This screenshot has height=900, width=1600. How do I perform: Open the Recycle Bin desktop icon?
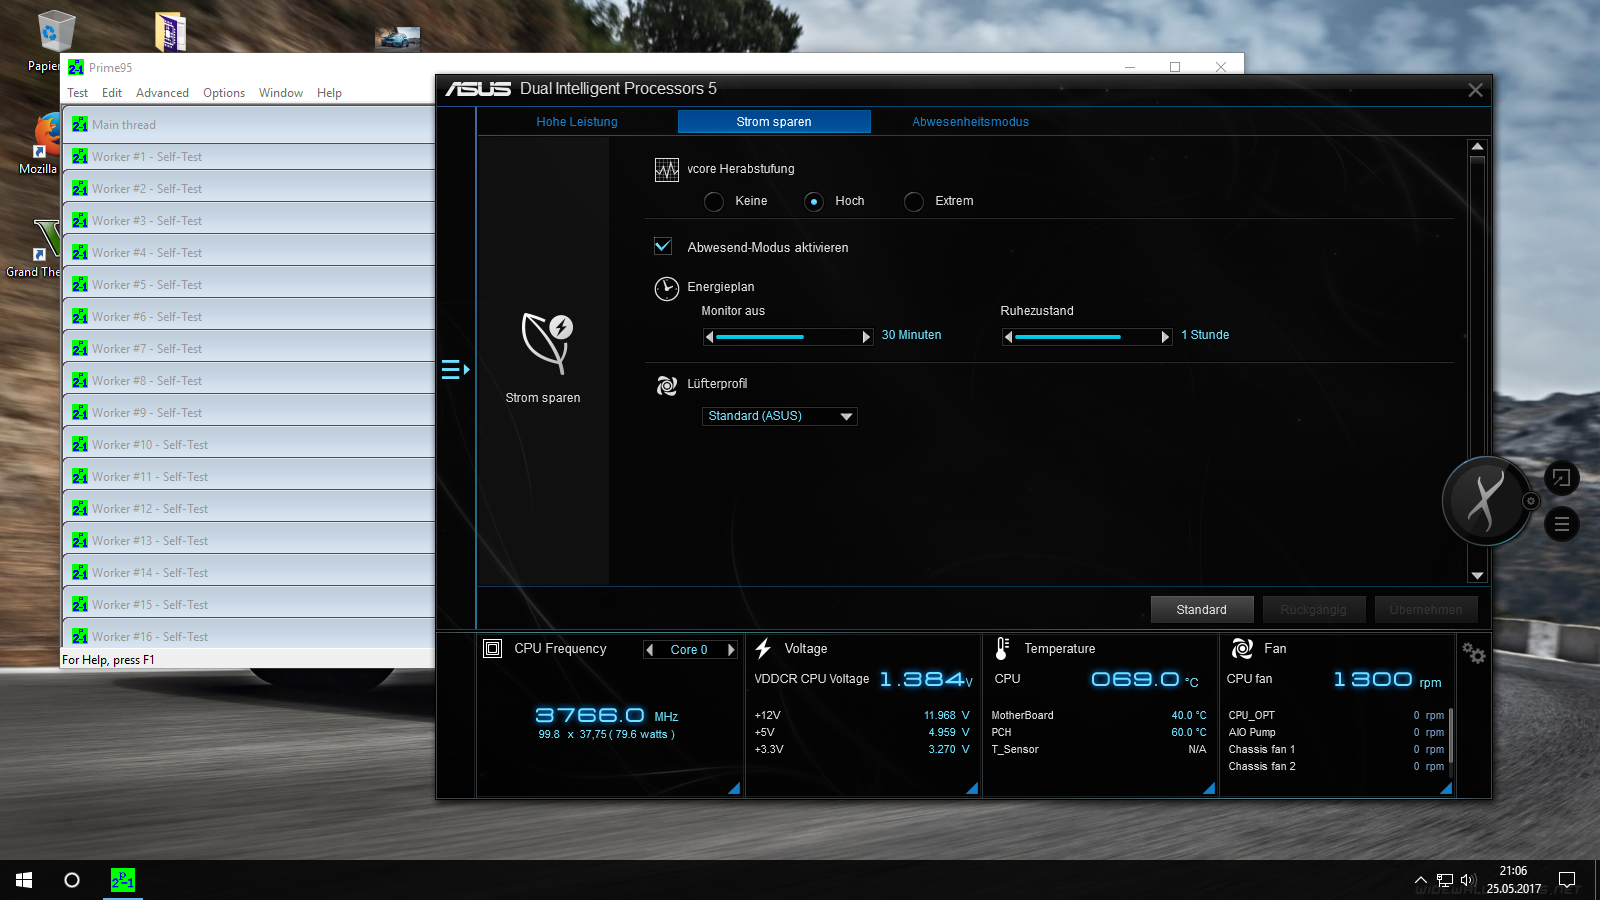(x=56, y=31)
